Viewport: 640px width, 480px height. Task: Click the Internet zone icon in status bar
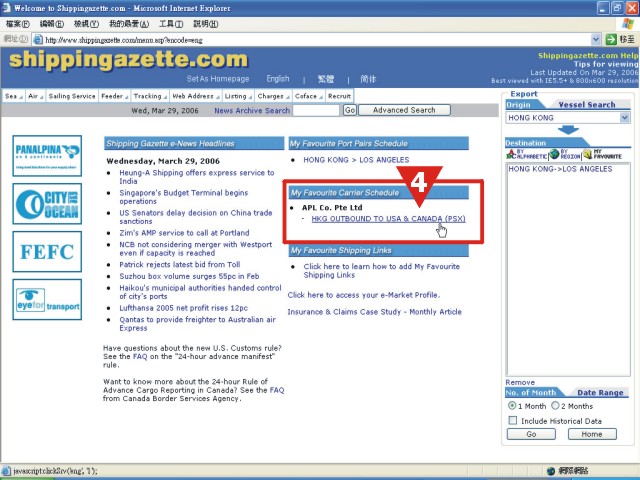pos(551,471)
